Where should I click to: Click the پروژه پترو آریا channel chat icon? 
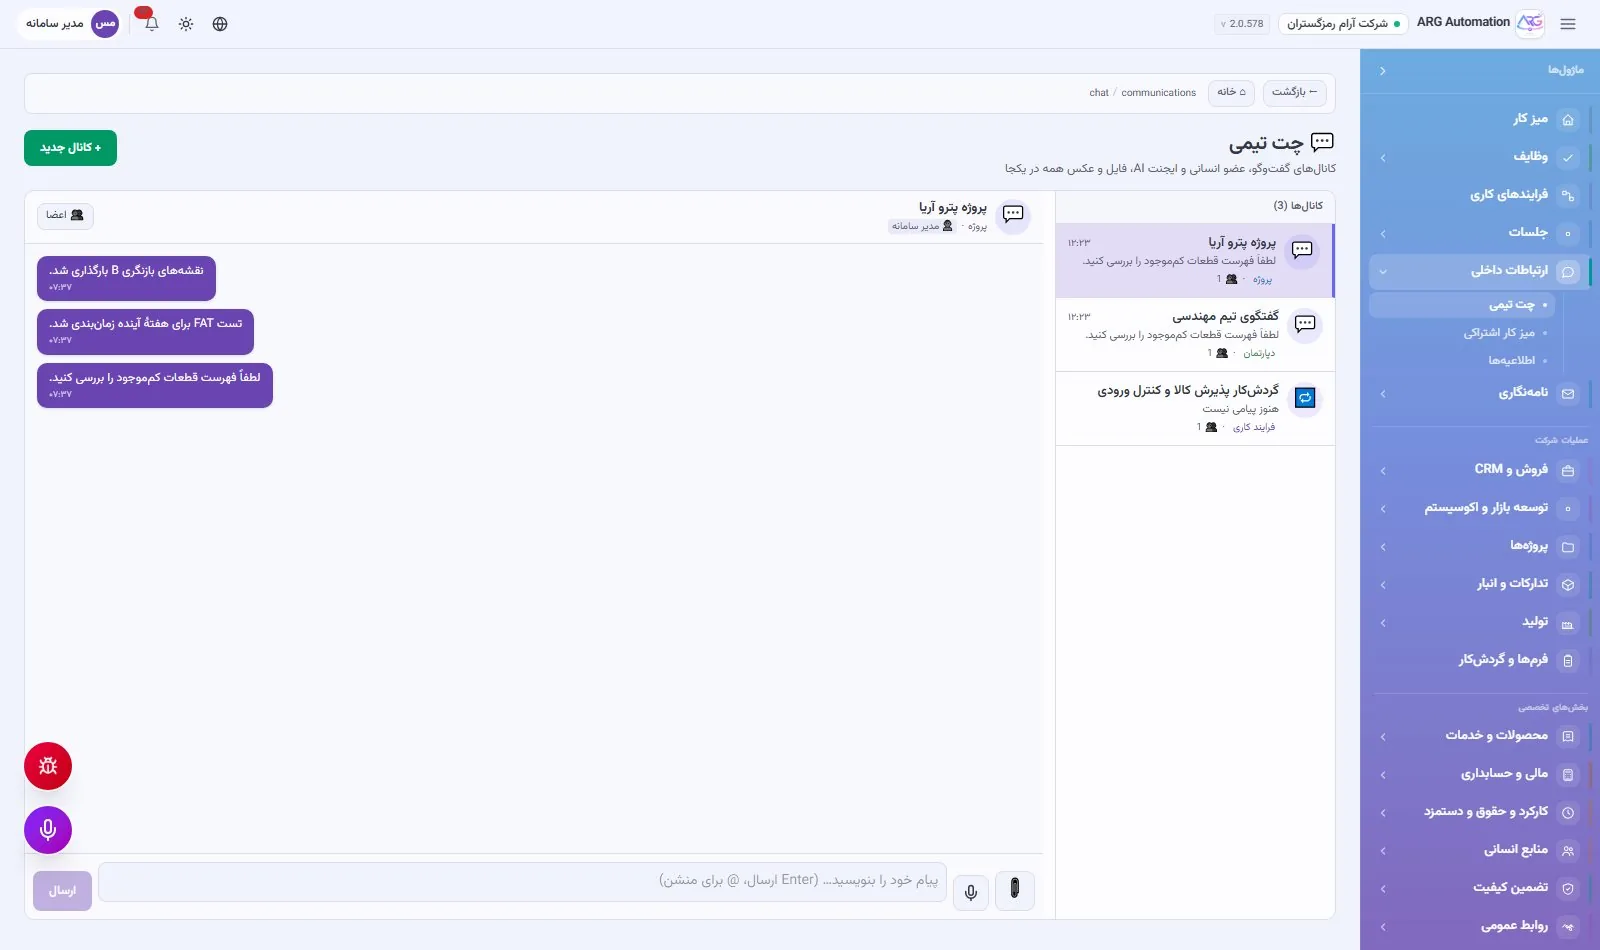tap(1302, 250)
